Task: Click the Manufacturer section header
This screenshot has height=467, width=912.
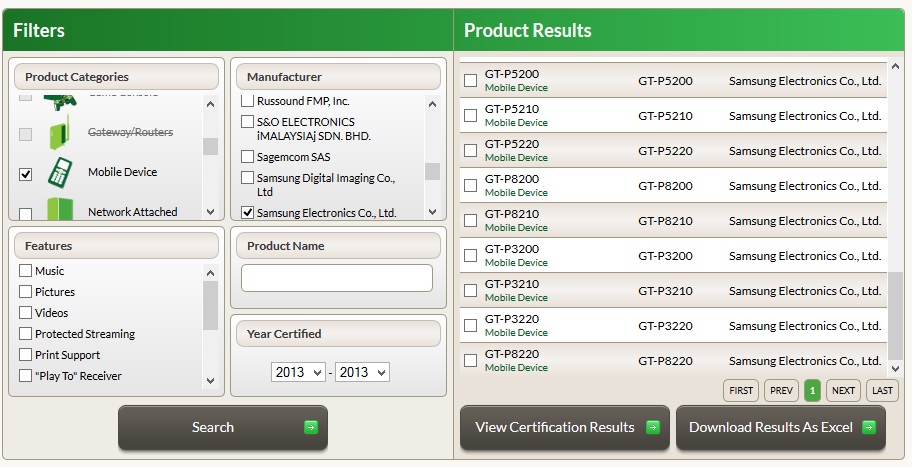Action: point(338,77)
